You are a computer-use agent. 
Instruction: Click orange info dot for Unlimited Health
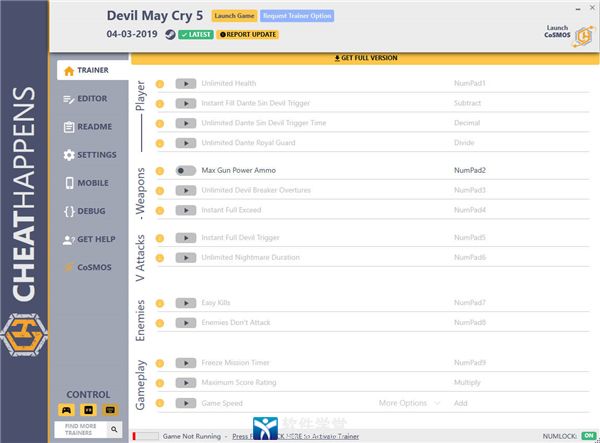(160, 84)
